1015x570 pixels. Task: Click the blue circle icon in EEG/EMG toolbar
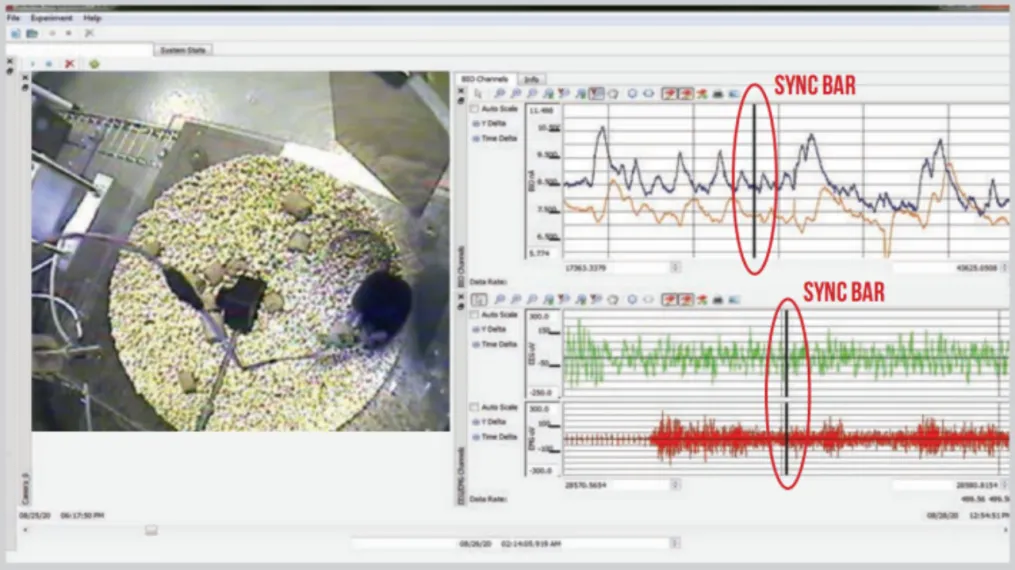tap(632, 300)
